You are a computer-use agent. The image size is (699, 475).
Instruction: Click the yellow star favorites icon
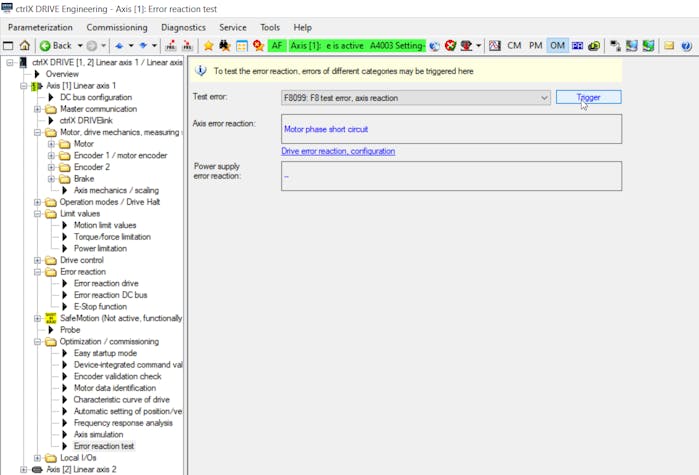pos(208,46)
